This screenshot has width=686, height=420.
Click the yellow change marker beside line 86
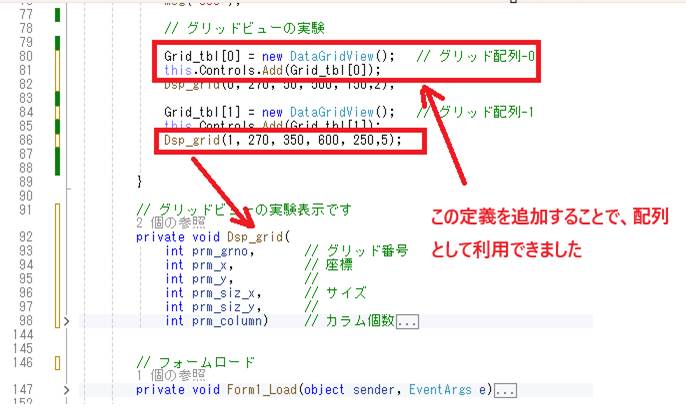pos(58,140)
